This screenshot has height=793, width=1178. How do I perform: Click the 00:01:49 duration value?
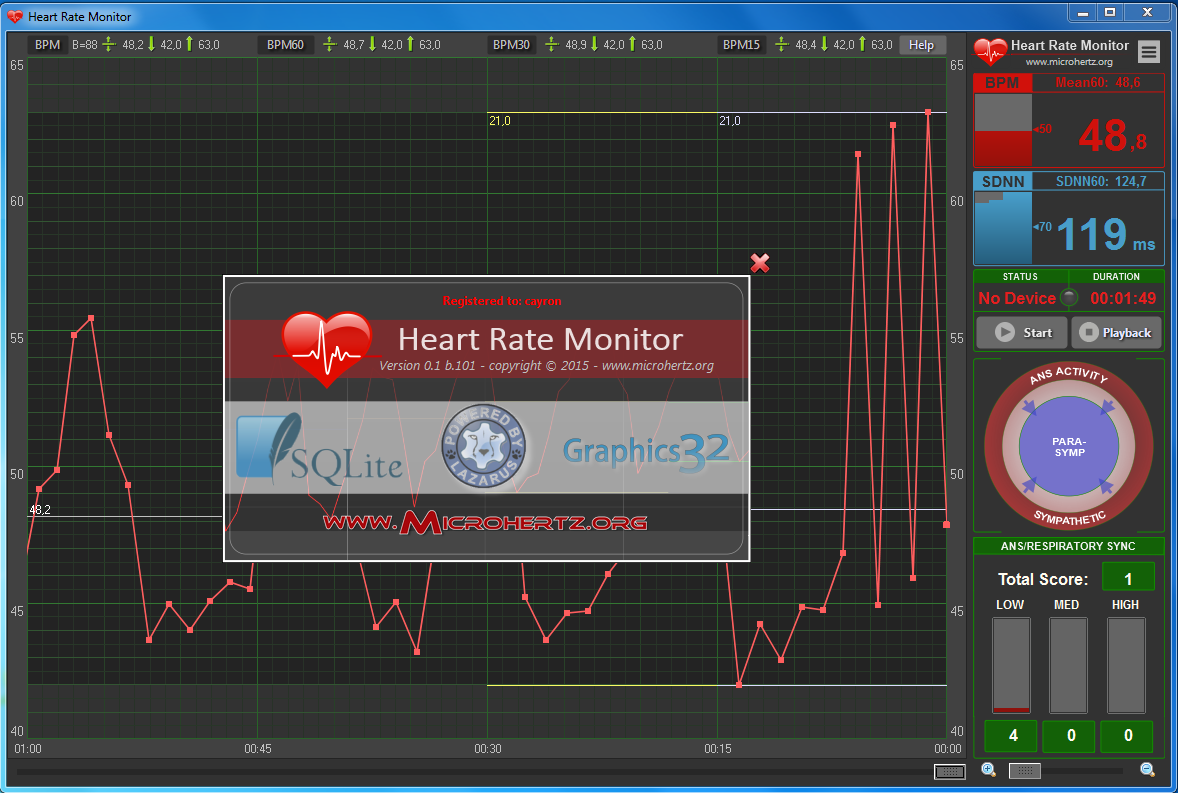click(1123, 298)
